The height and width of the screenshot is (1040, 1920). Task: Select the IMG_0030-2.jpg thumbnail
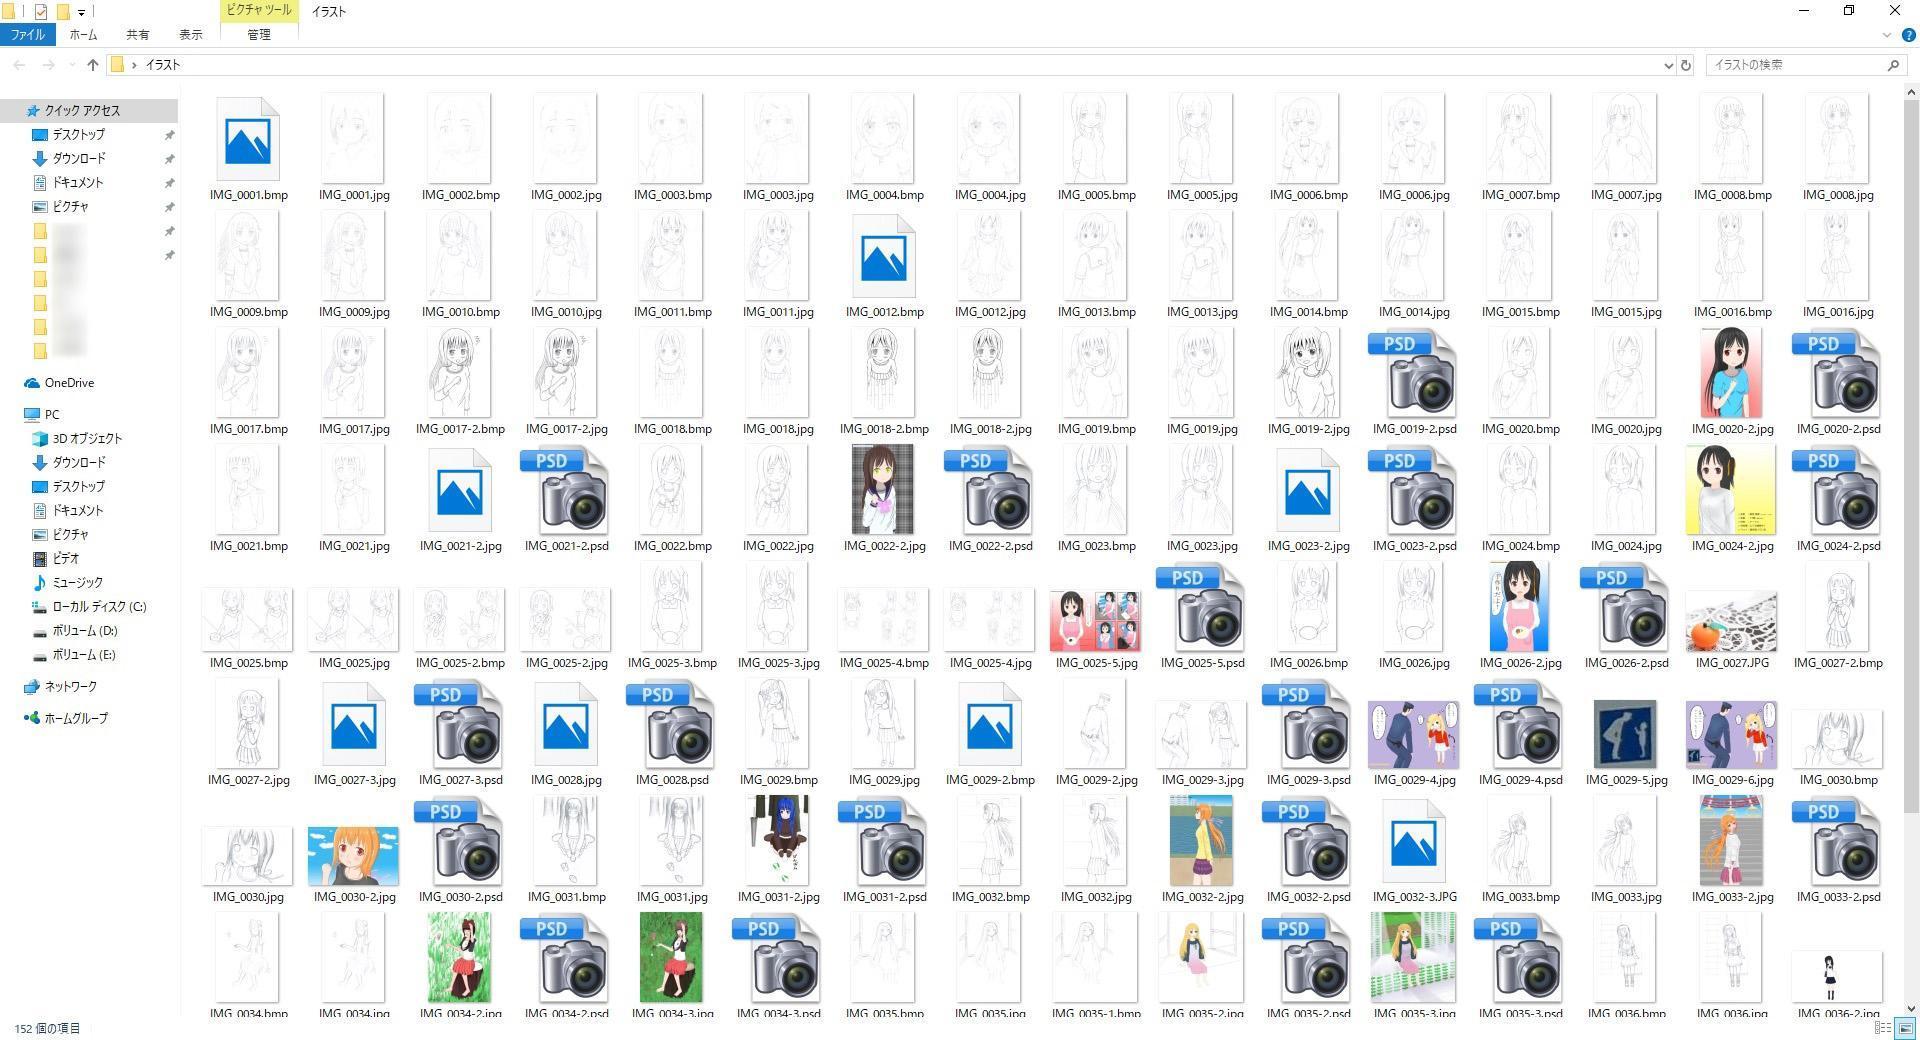353,856
